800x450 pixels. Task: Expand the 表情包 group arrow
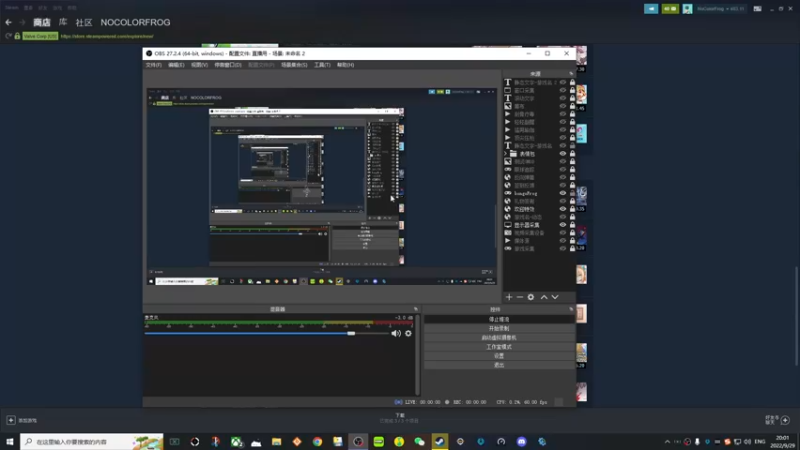tap(506, 154)
